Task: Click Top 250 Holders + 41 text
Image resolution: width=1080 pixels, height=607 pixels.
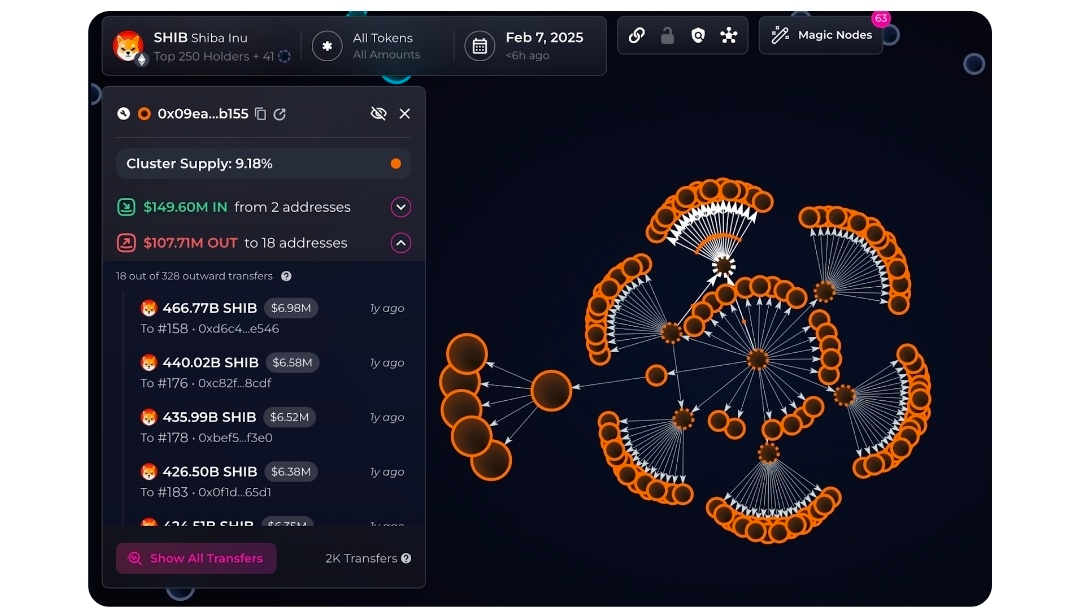Action: 214,56
